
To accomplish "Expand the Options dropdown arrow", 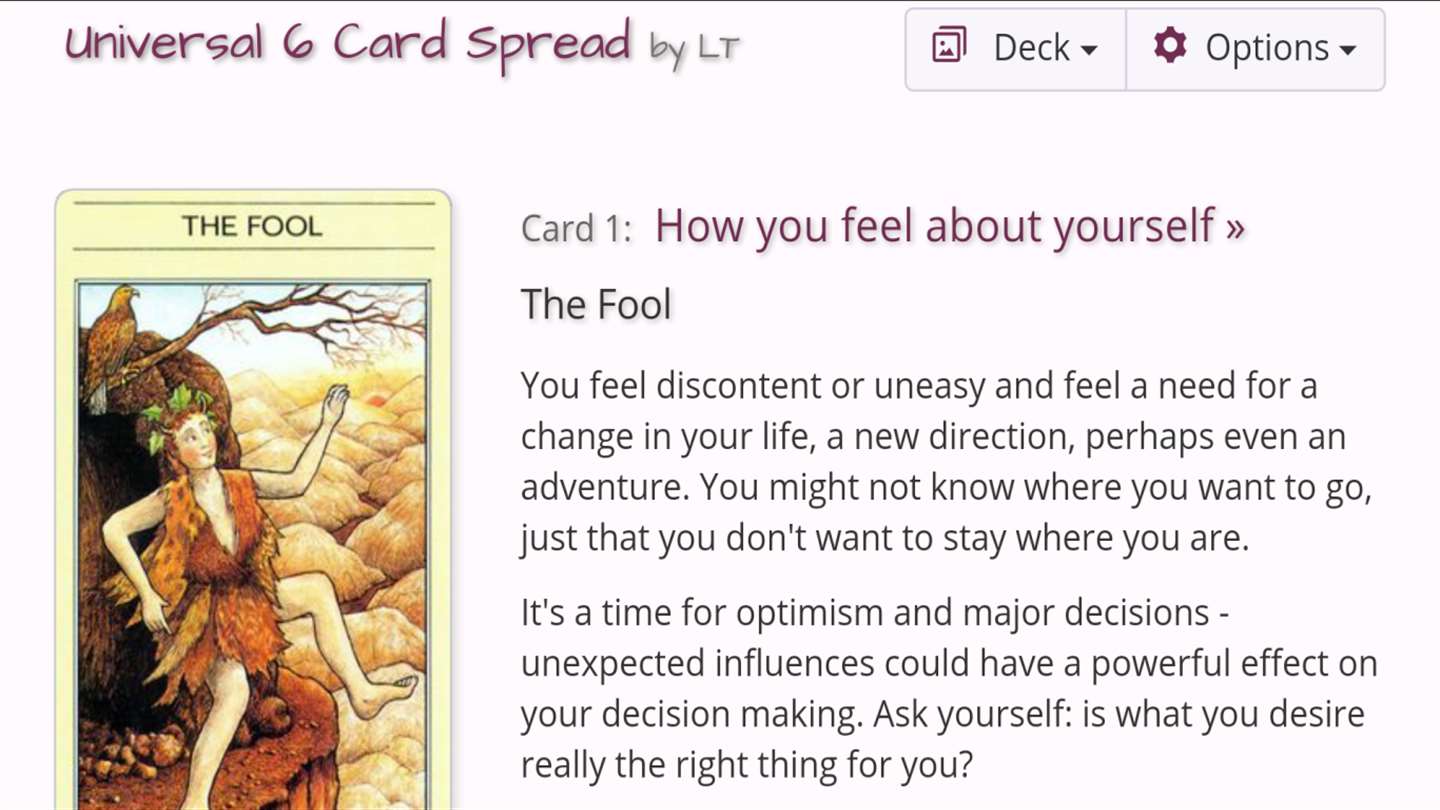I will [1347, 50].
